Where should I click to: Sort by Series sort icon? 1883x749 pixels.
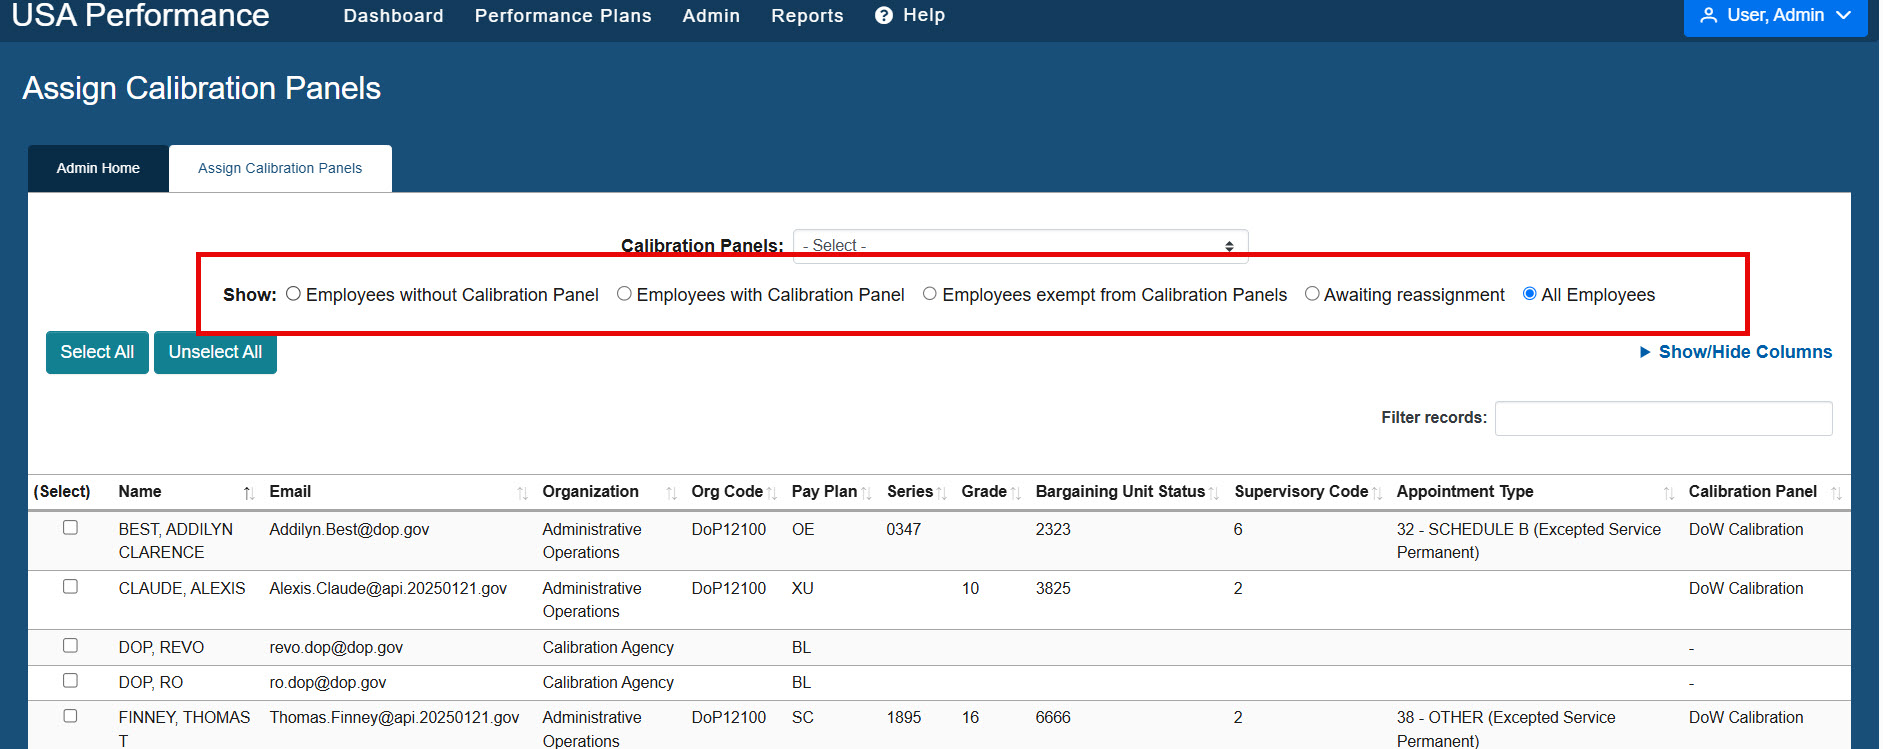941,493
